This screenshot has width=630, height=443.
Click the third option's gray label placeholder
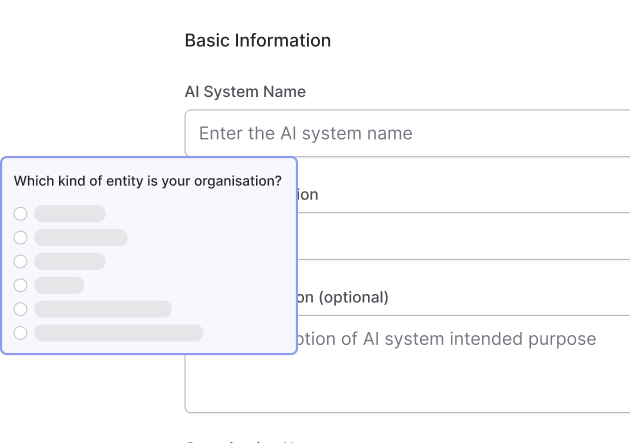coord(69,261)
